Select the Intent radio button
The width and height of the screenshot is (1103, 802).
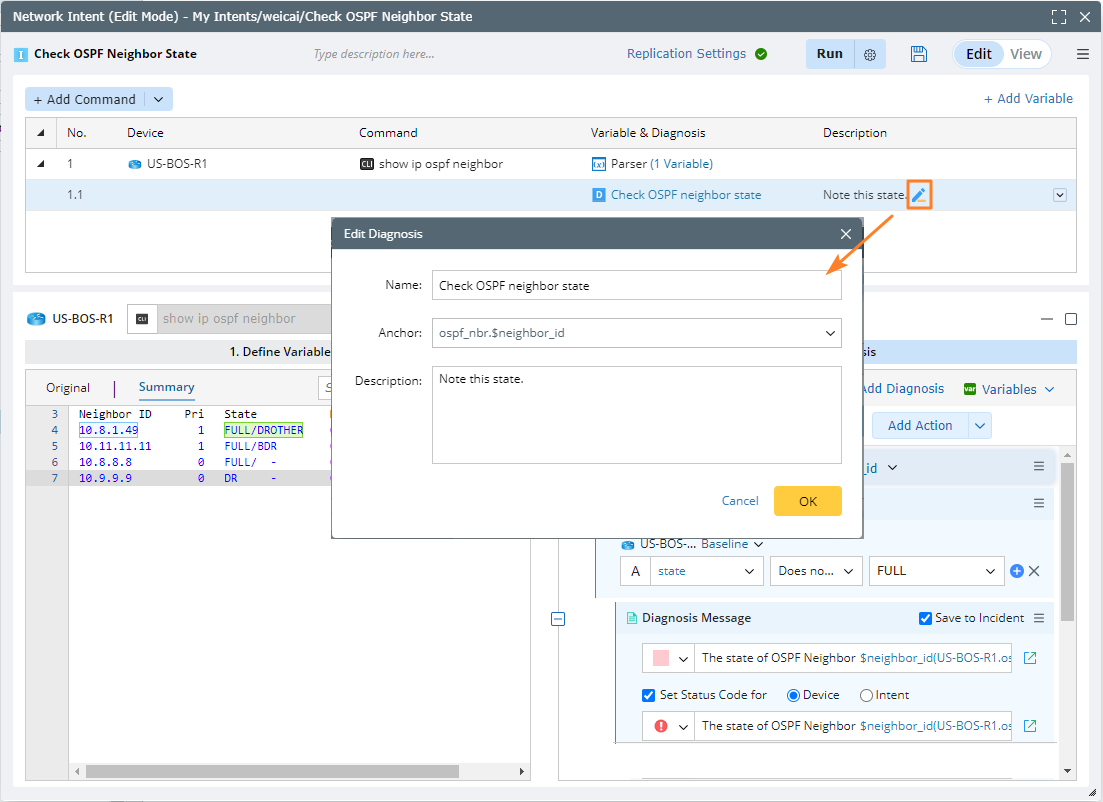(x=866, y=695)
